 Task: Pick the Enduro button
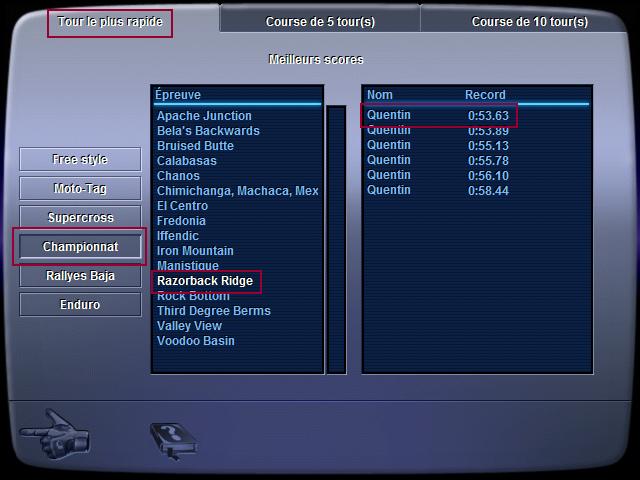[80, 305]
